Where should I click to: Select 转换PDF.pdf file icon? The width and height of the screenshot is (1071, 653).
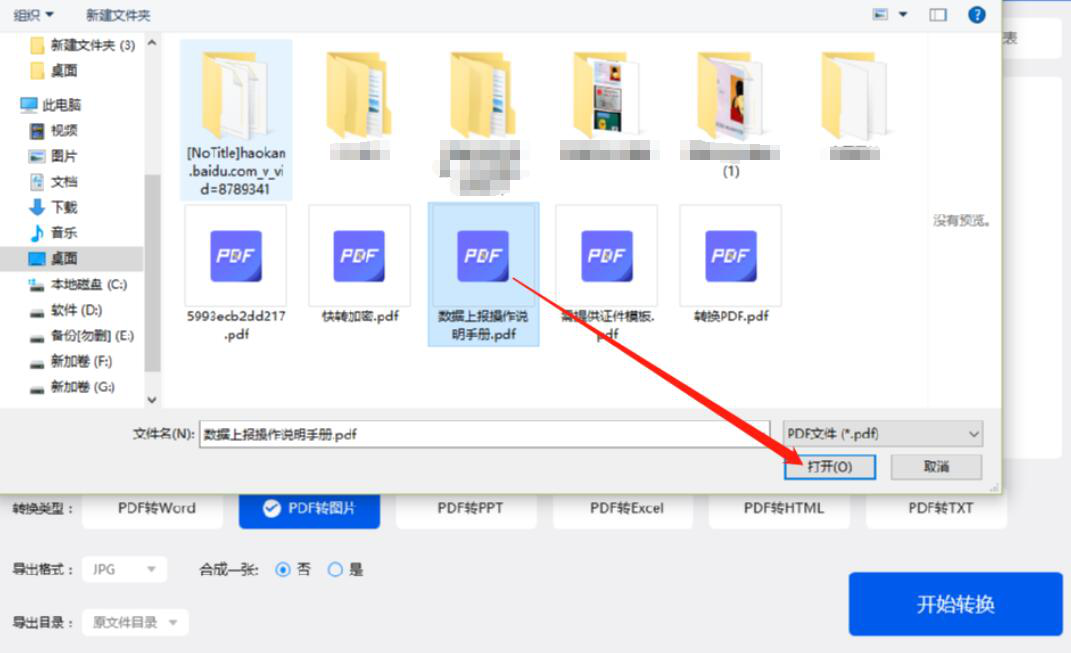(731, 256)
